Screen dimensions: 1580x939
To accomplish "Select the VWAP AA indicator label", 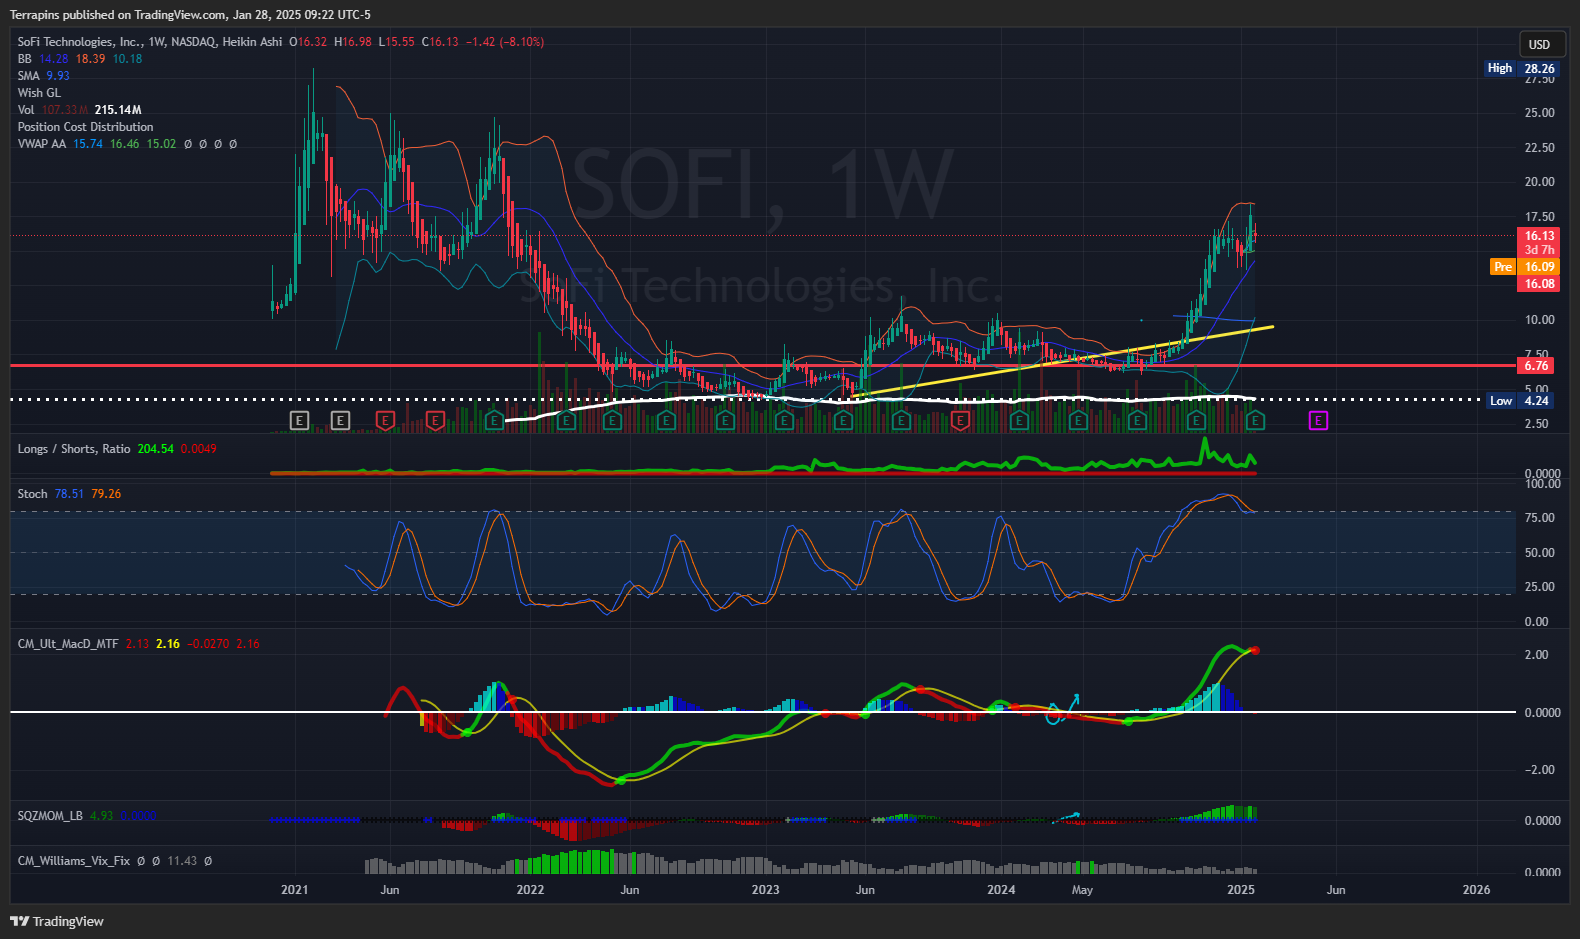I will click(42, 144).
